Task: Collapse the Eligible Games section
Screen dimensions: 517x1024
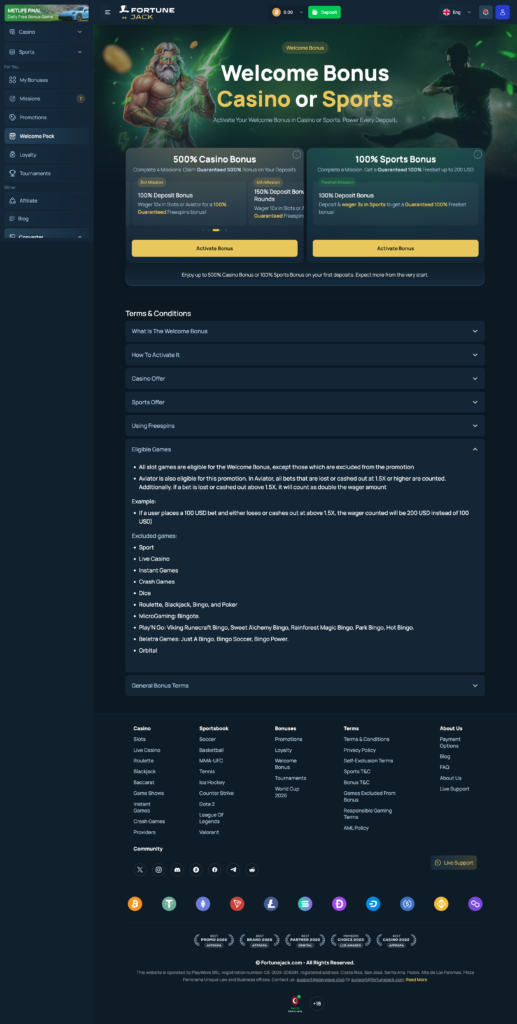Action: (x=305, y=449)
